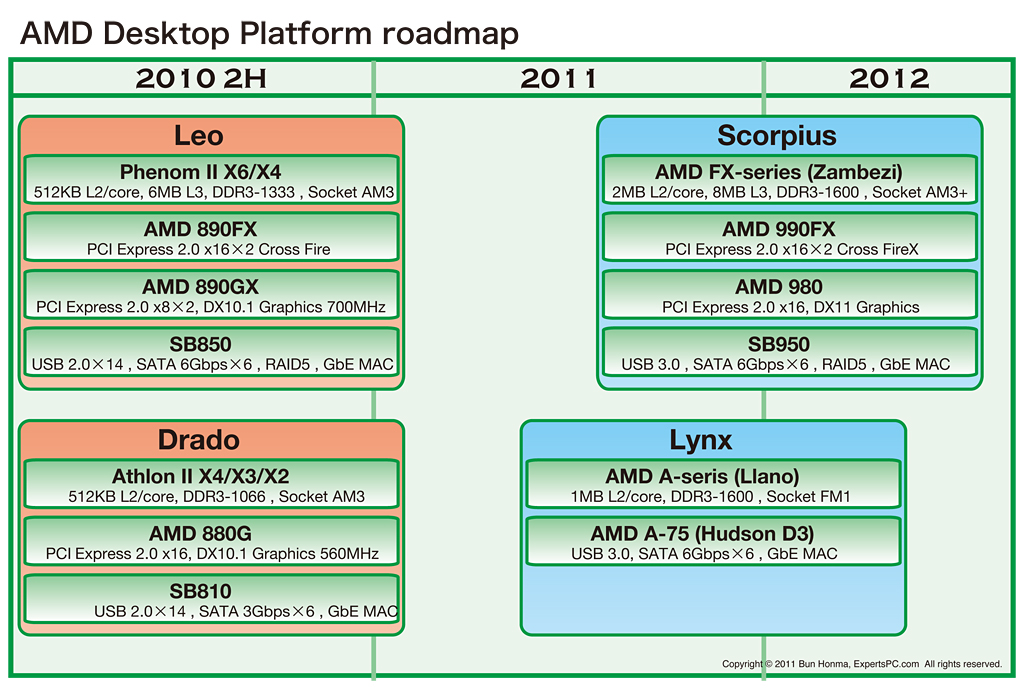Click the copyright notice by Bun Honma
Image resolution: width=1024 pixels, height=691 pixels.
[x=861, y=664]
